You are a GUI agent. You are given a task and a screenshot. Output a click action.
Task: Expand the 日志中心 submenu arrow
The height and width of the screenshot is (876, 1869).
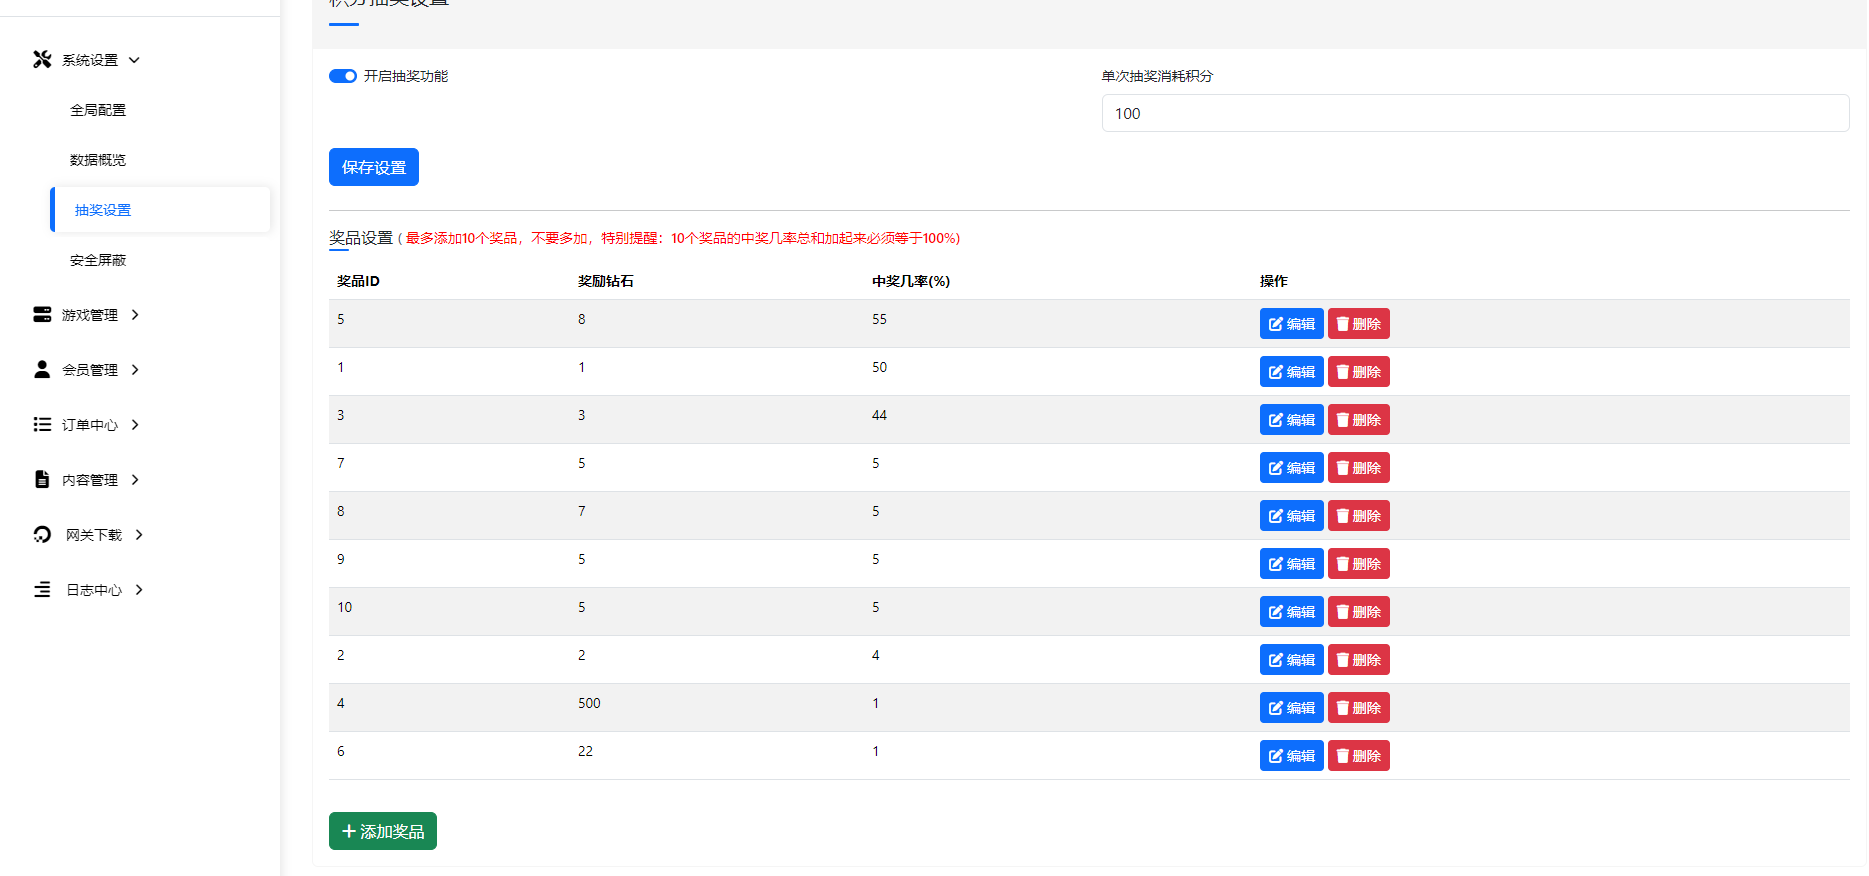(139, 590)
